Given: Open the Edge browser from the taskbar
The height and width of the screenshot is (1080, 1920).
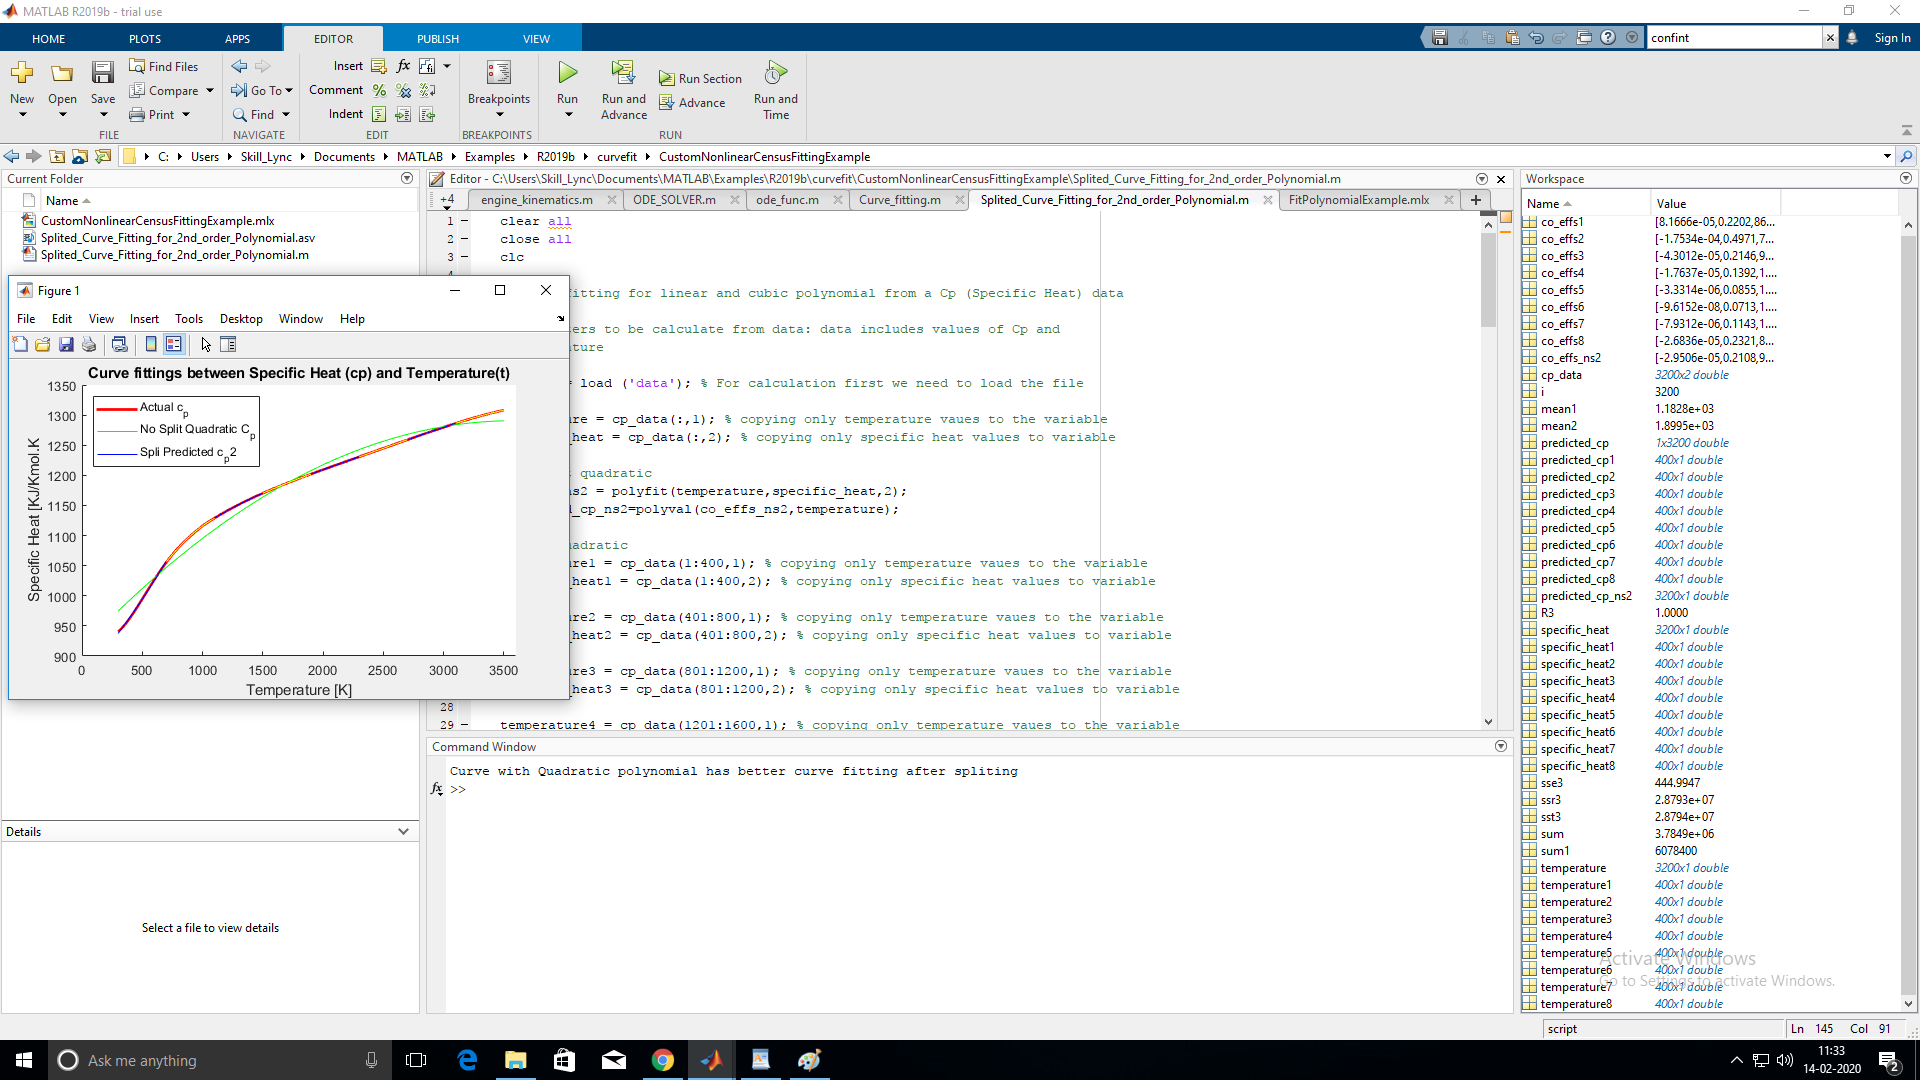Looking at the screenshot, I should (x=467, y=1060).
